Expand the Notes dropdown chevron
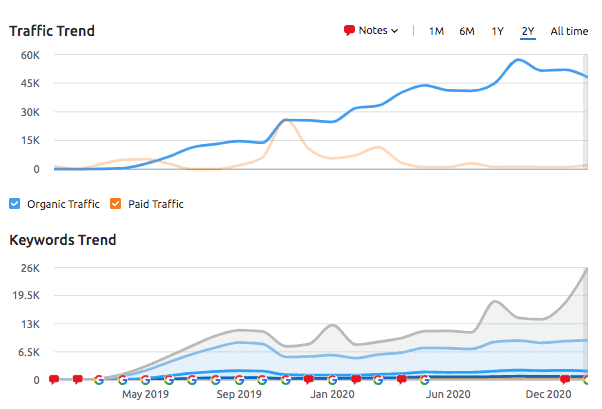The image size is (602, 409). (x=395, y=31)
